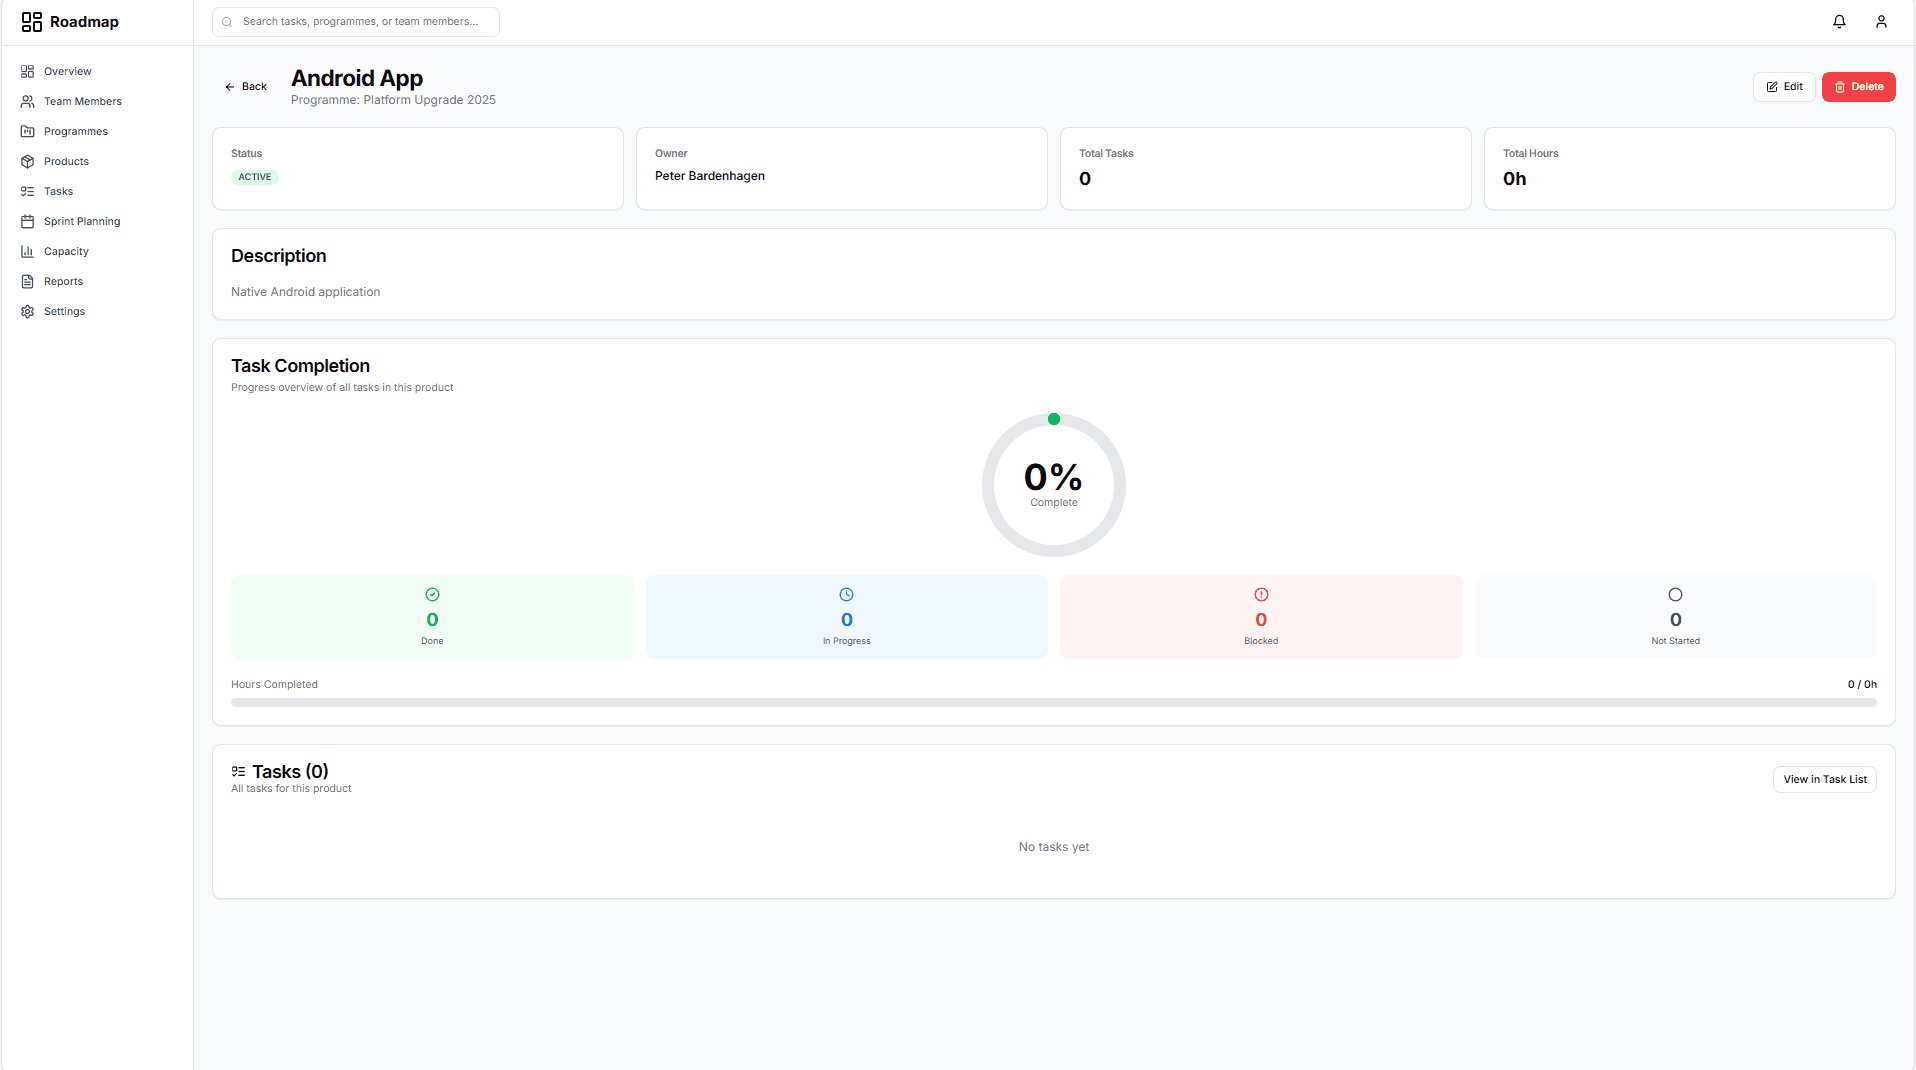
Task: Open the Sprint Planning calendar icon
Action: pyautogui.click(x=26, y=221)
